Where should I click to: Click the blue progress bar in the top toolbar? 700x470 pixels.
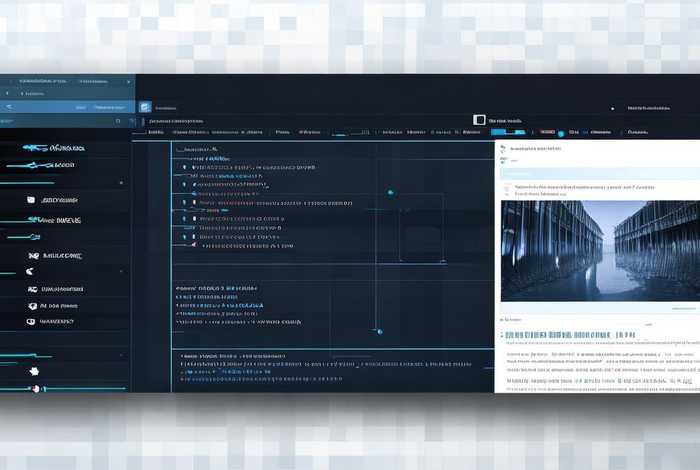tap(507, 131)
